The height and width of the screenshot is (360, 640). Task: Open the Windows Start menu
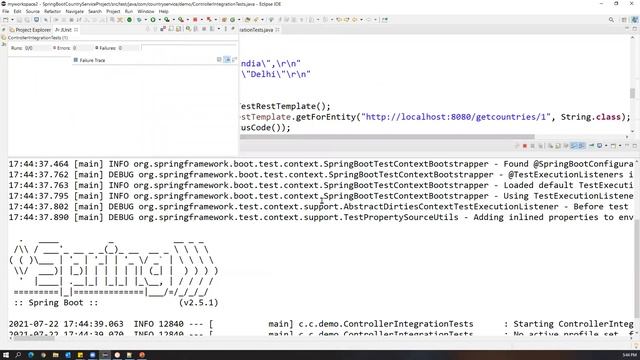tap(6, 355)
